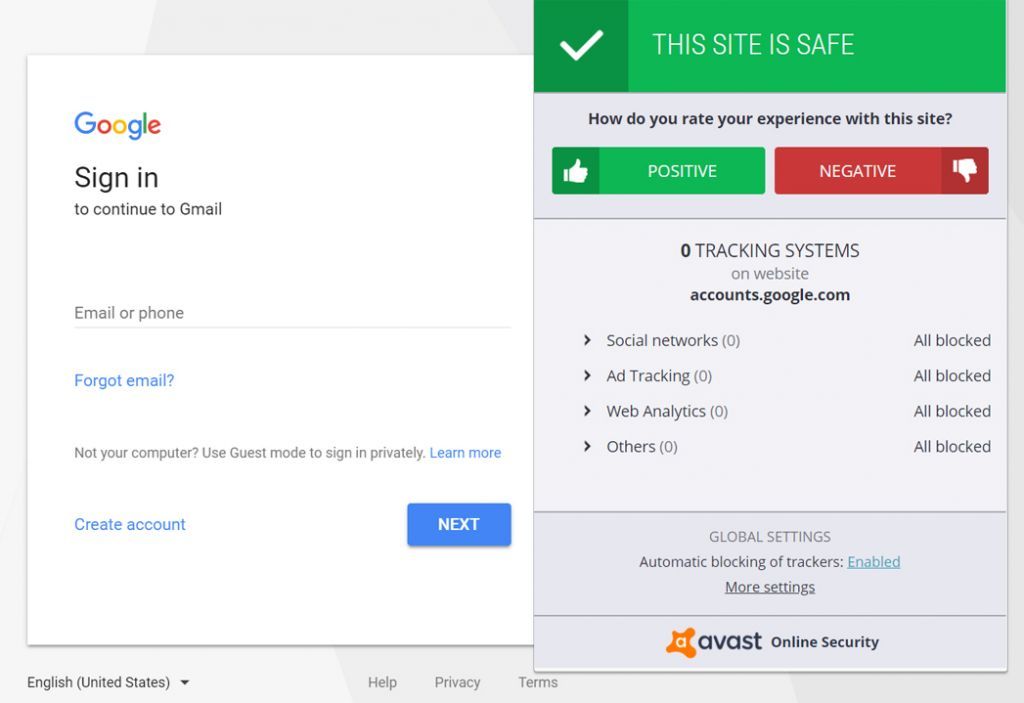Image resolution: width=1024 pixels, height=703 pixels.
Task: Click the Avast logo at the panel bottom
Action: click(x=714, y=642)
